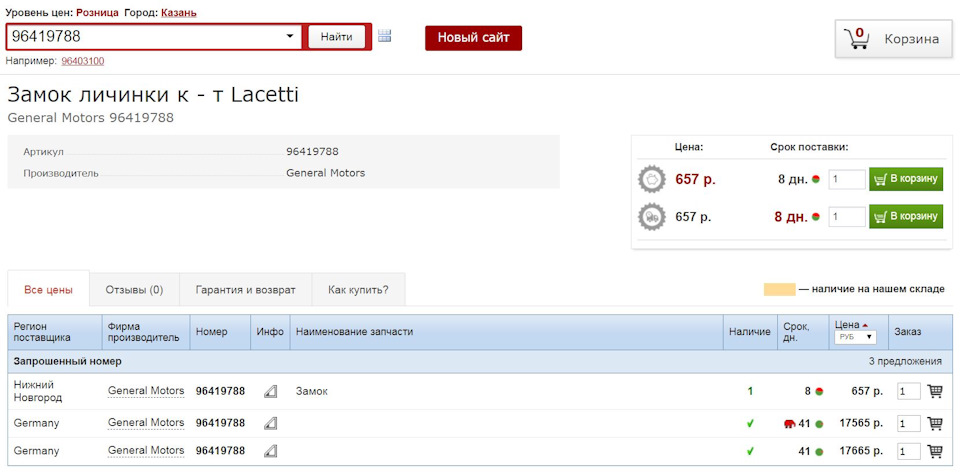Click the Новый сайт button
The image size is (960, 473).
pyautogui.click(x=473, y=38)
